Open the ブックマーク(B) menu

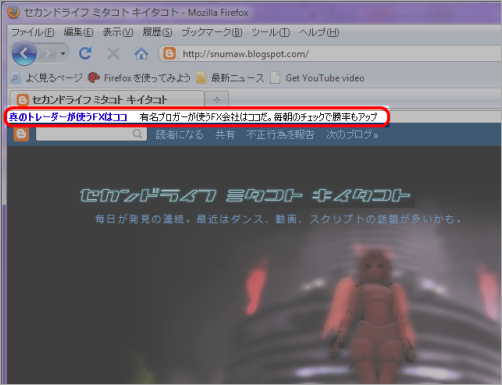tap(212, 32)
